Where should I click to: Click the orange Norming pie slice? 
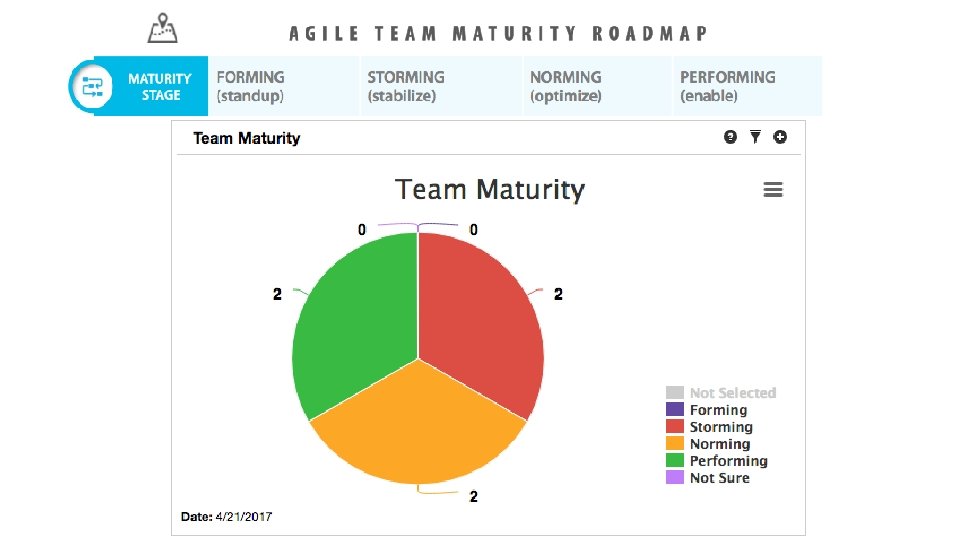tap(418, 425)
